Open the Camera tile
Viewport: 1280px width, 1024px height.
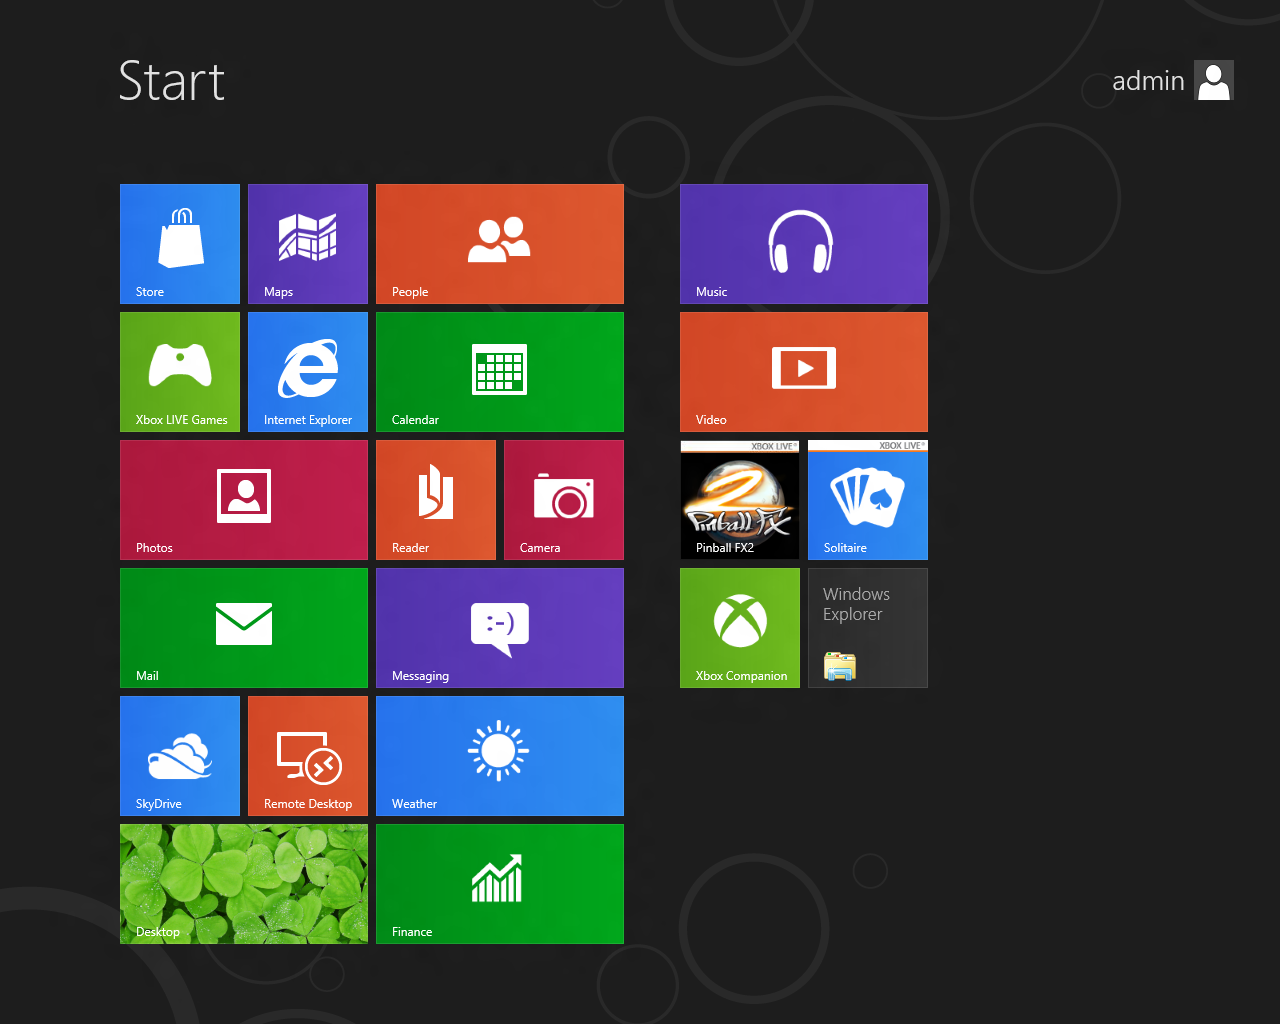tap(564, 500)
